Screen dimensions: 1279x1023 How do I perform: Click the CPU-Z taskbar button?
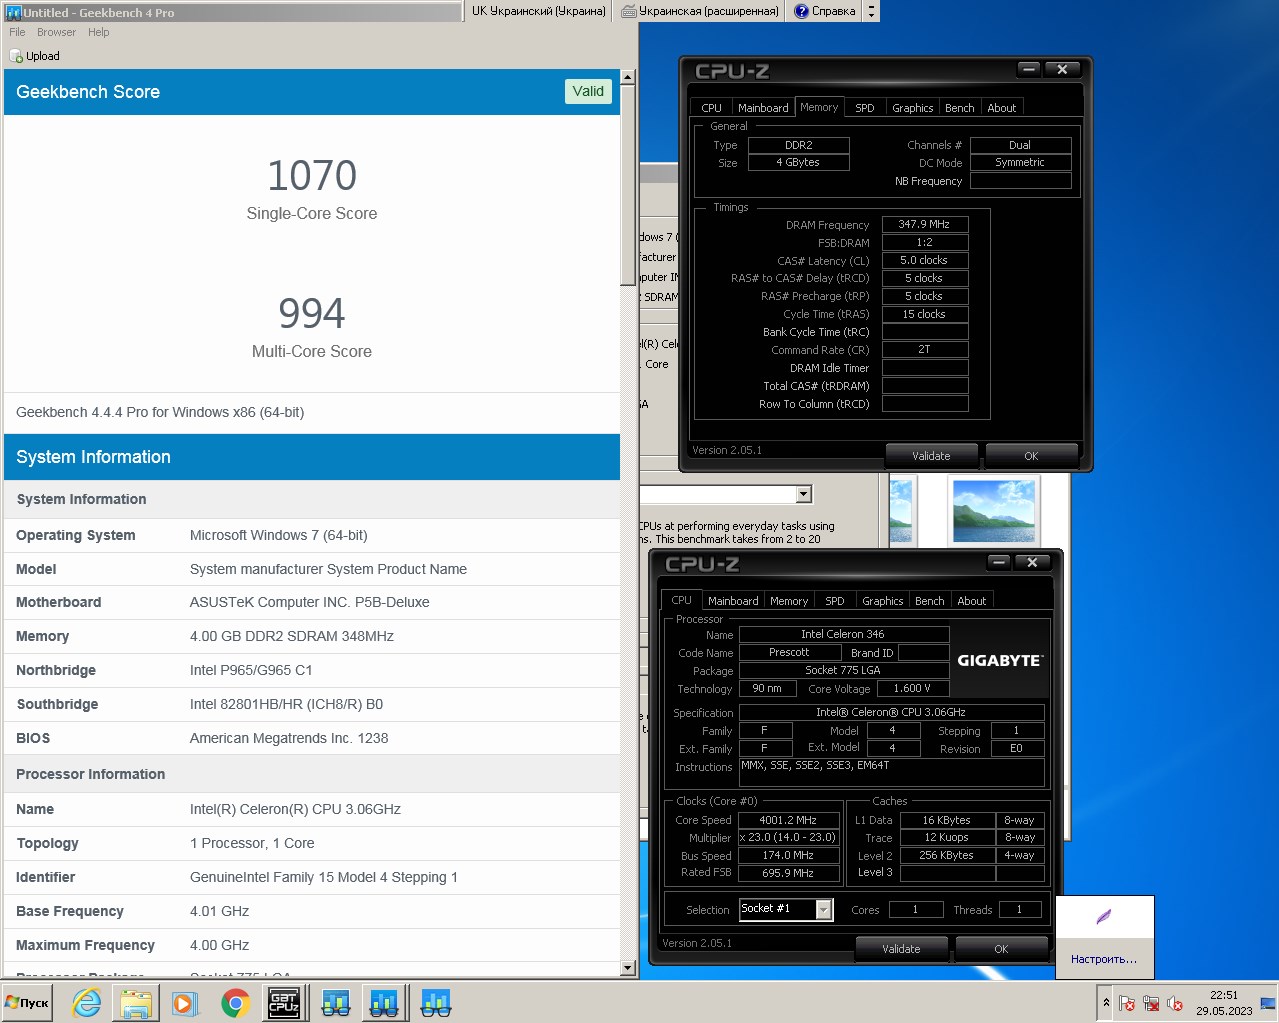[284, 1002]
